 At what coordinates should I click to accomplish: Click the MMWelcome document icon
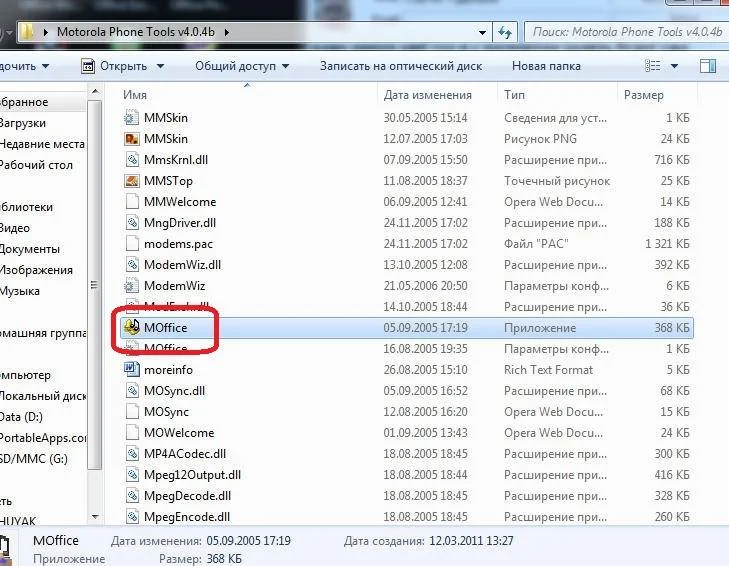pyautogui.click(x=132, y=201)
